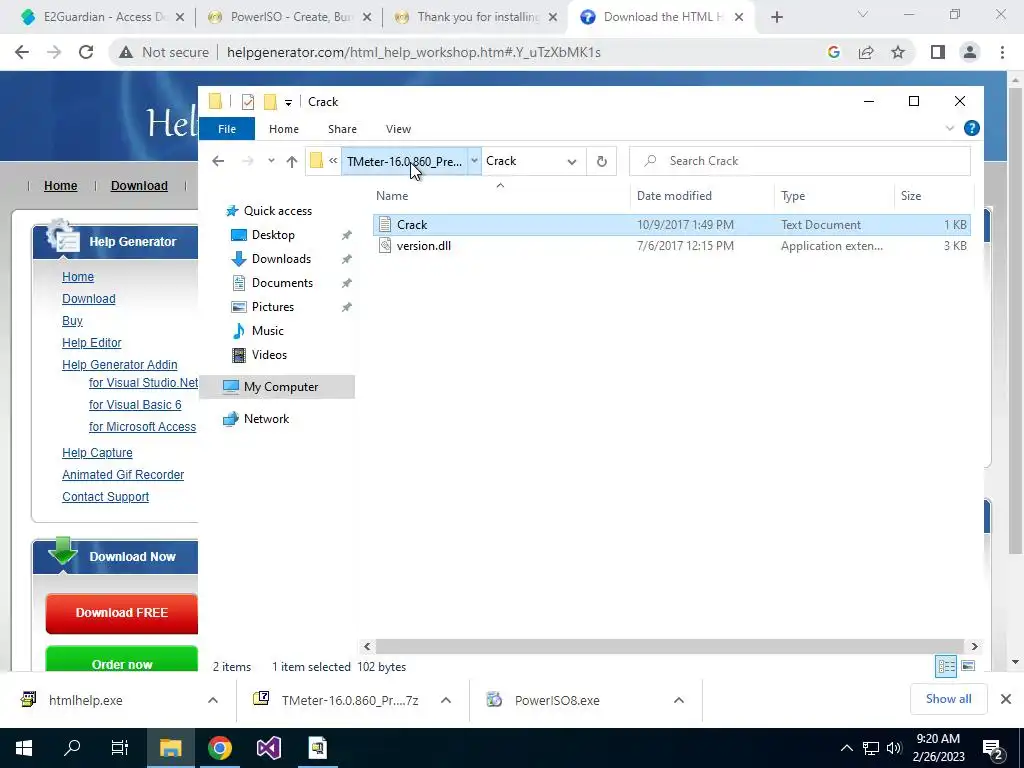Click Download FREE red button
This screenshot has height=768, width=1024.
click(x=121, y=613)
